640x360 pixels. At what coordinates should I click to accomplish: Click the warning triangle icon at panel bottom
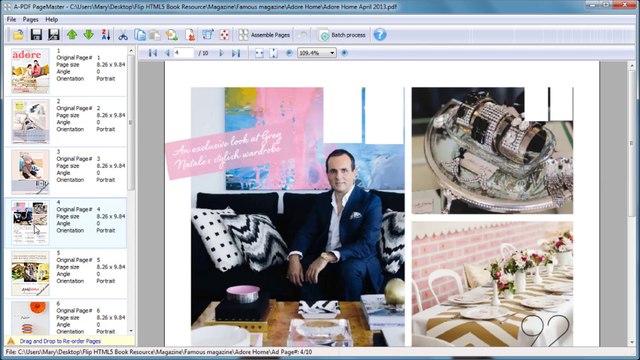click(x=11, y=341)
